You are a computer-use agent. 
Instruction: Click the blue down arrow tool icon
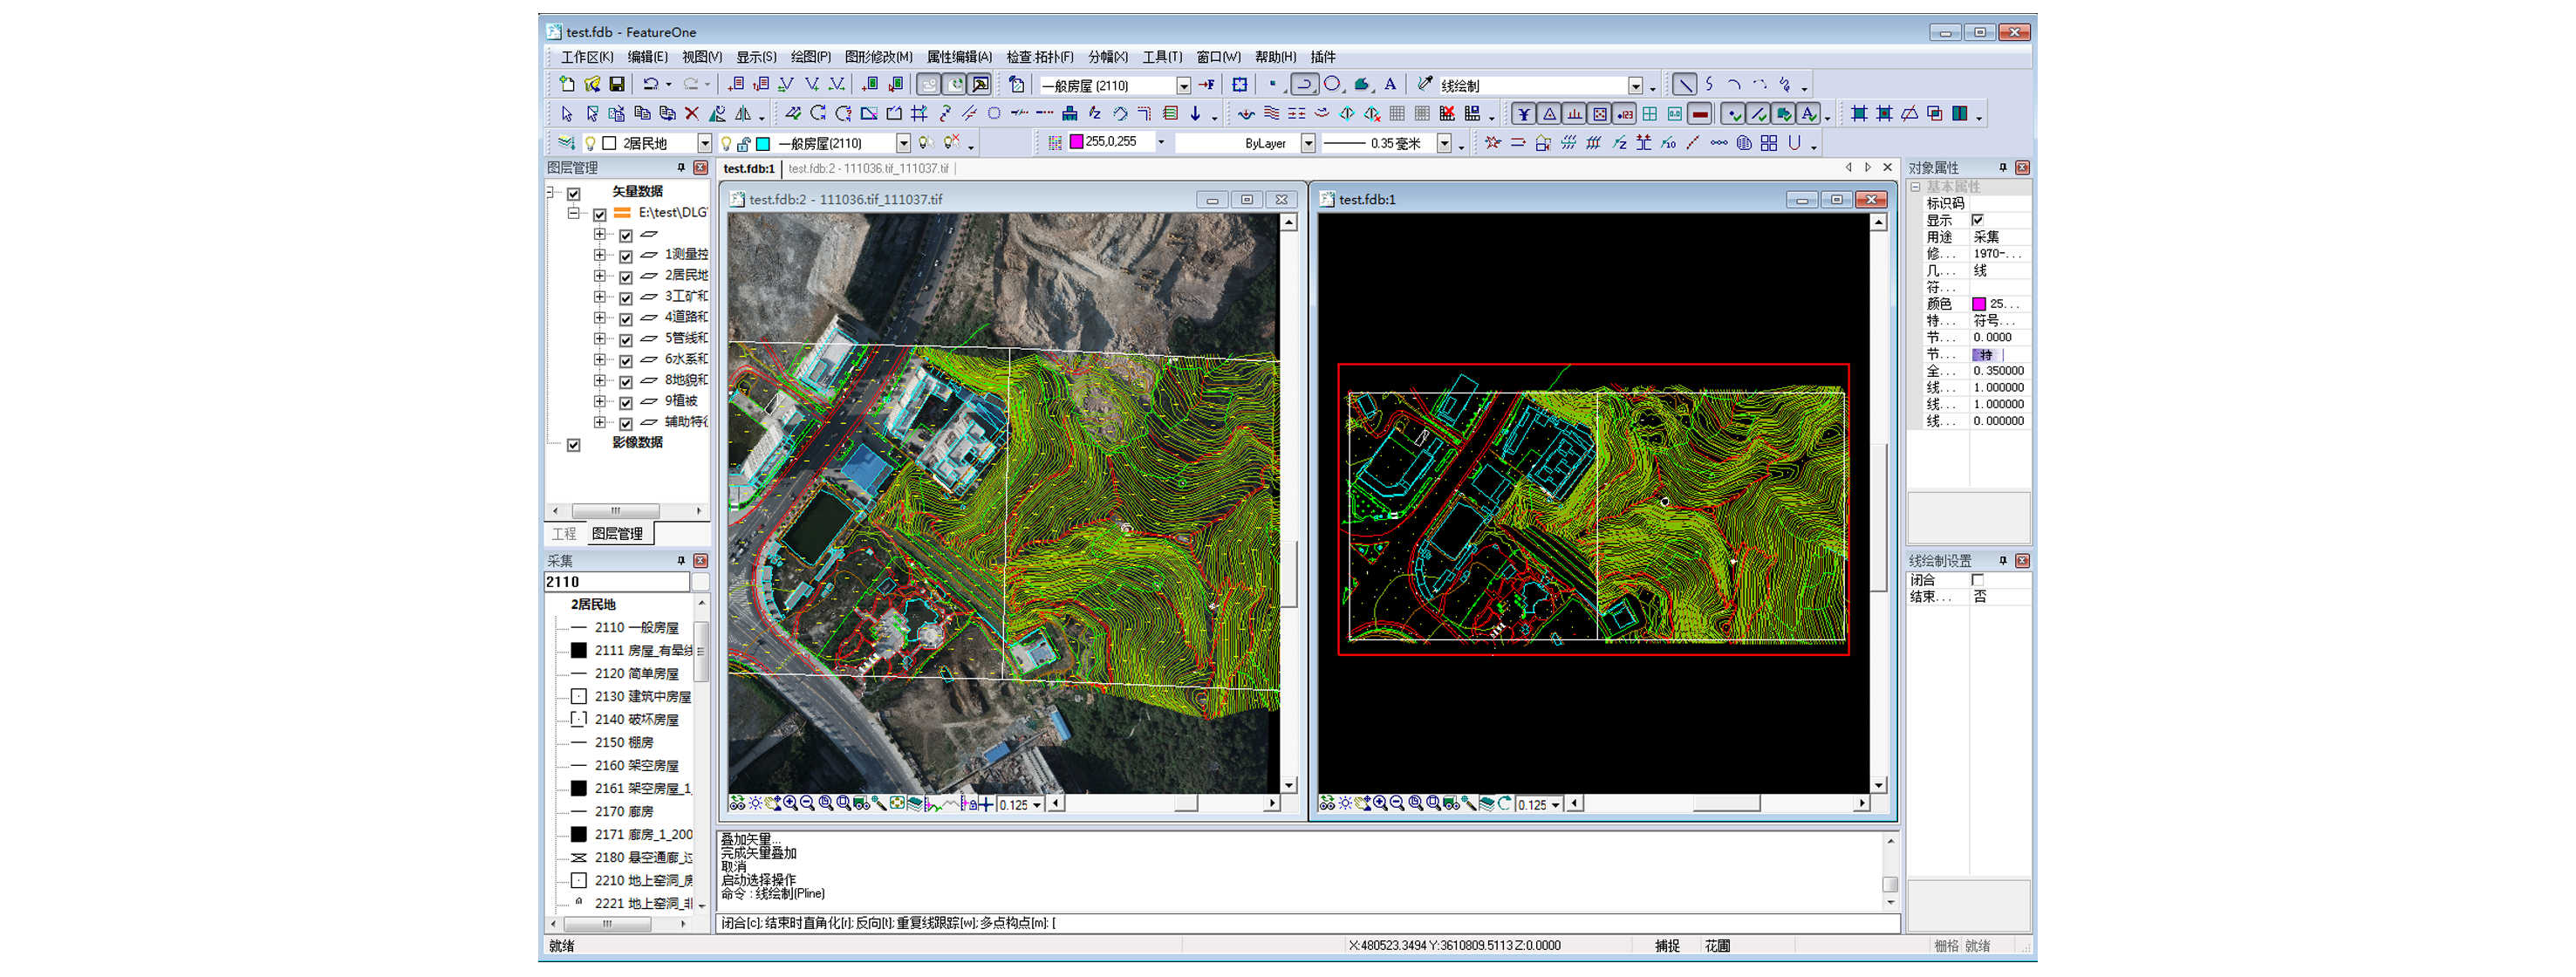1195,114
